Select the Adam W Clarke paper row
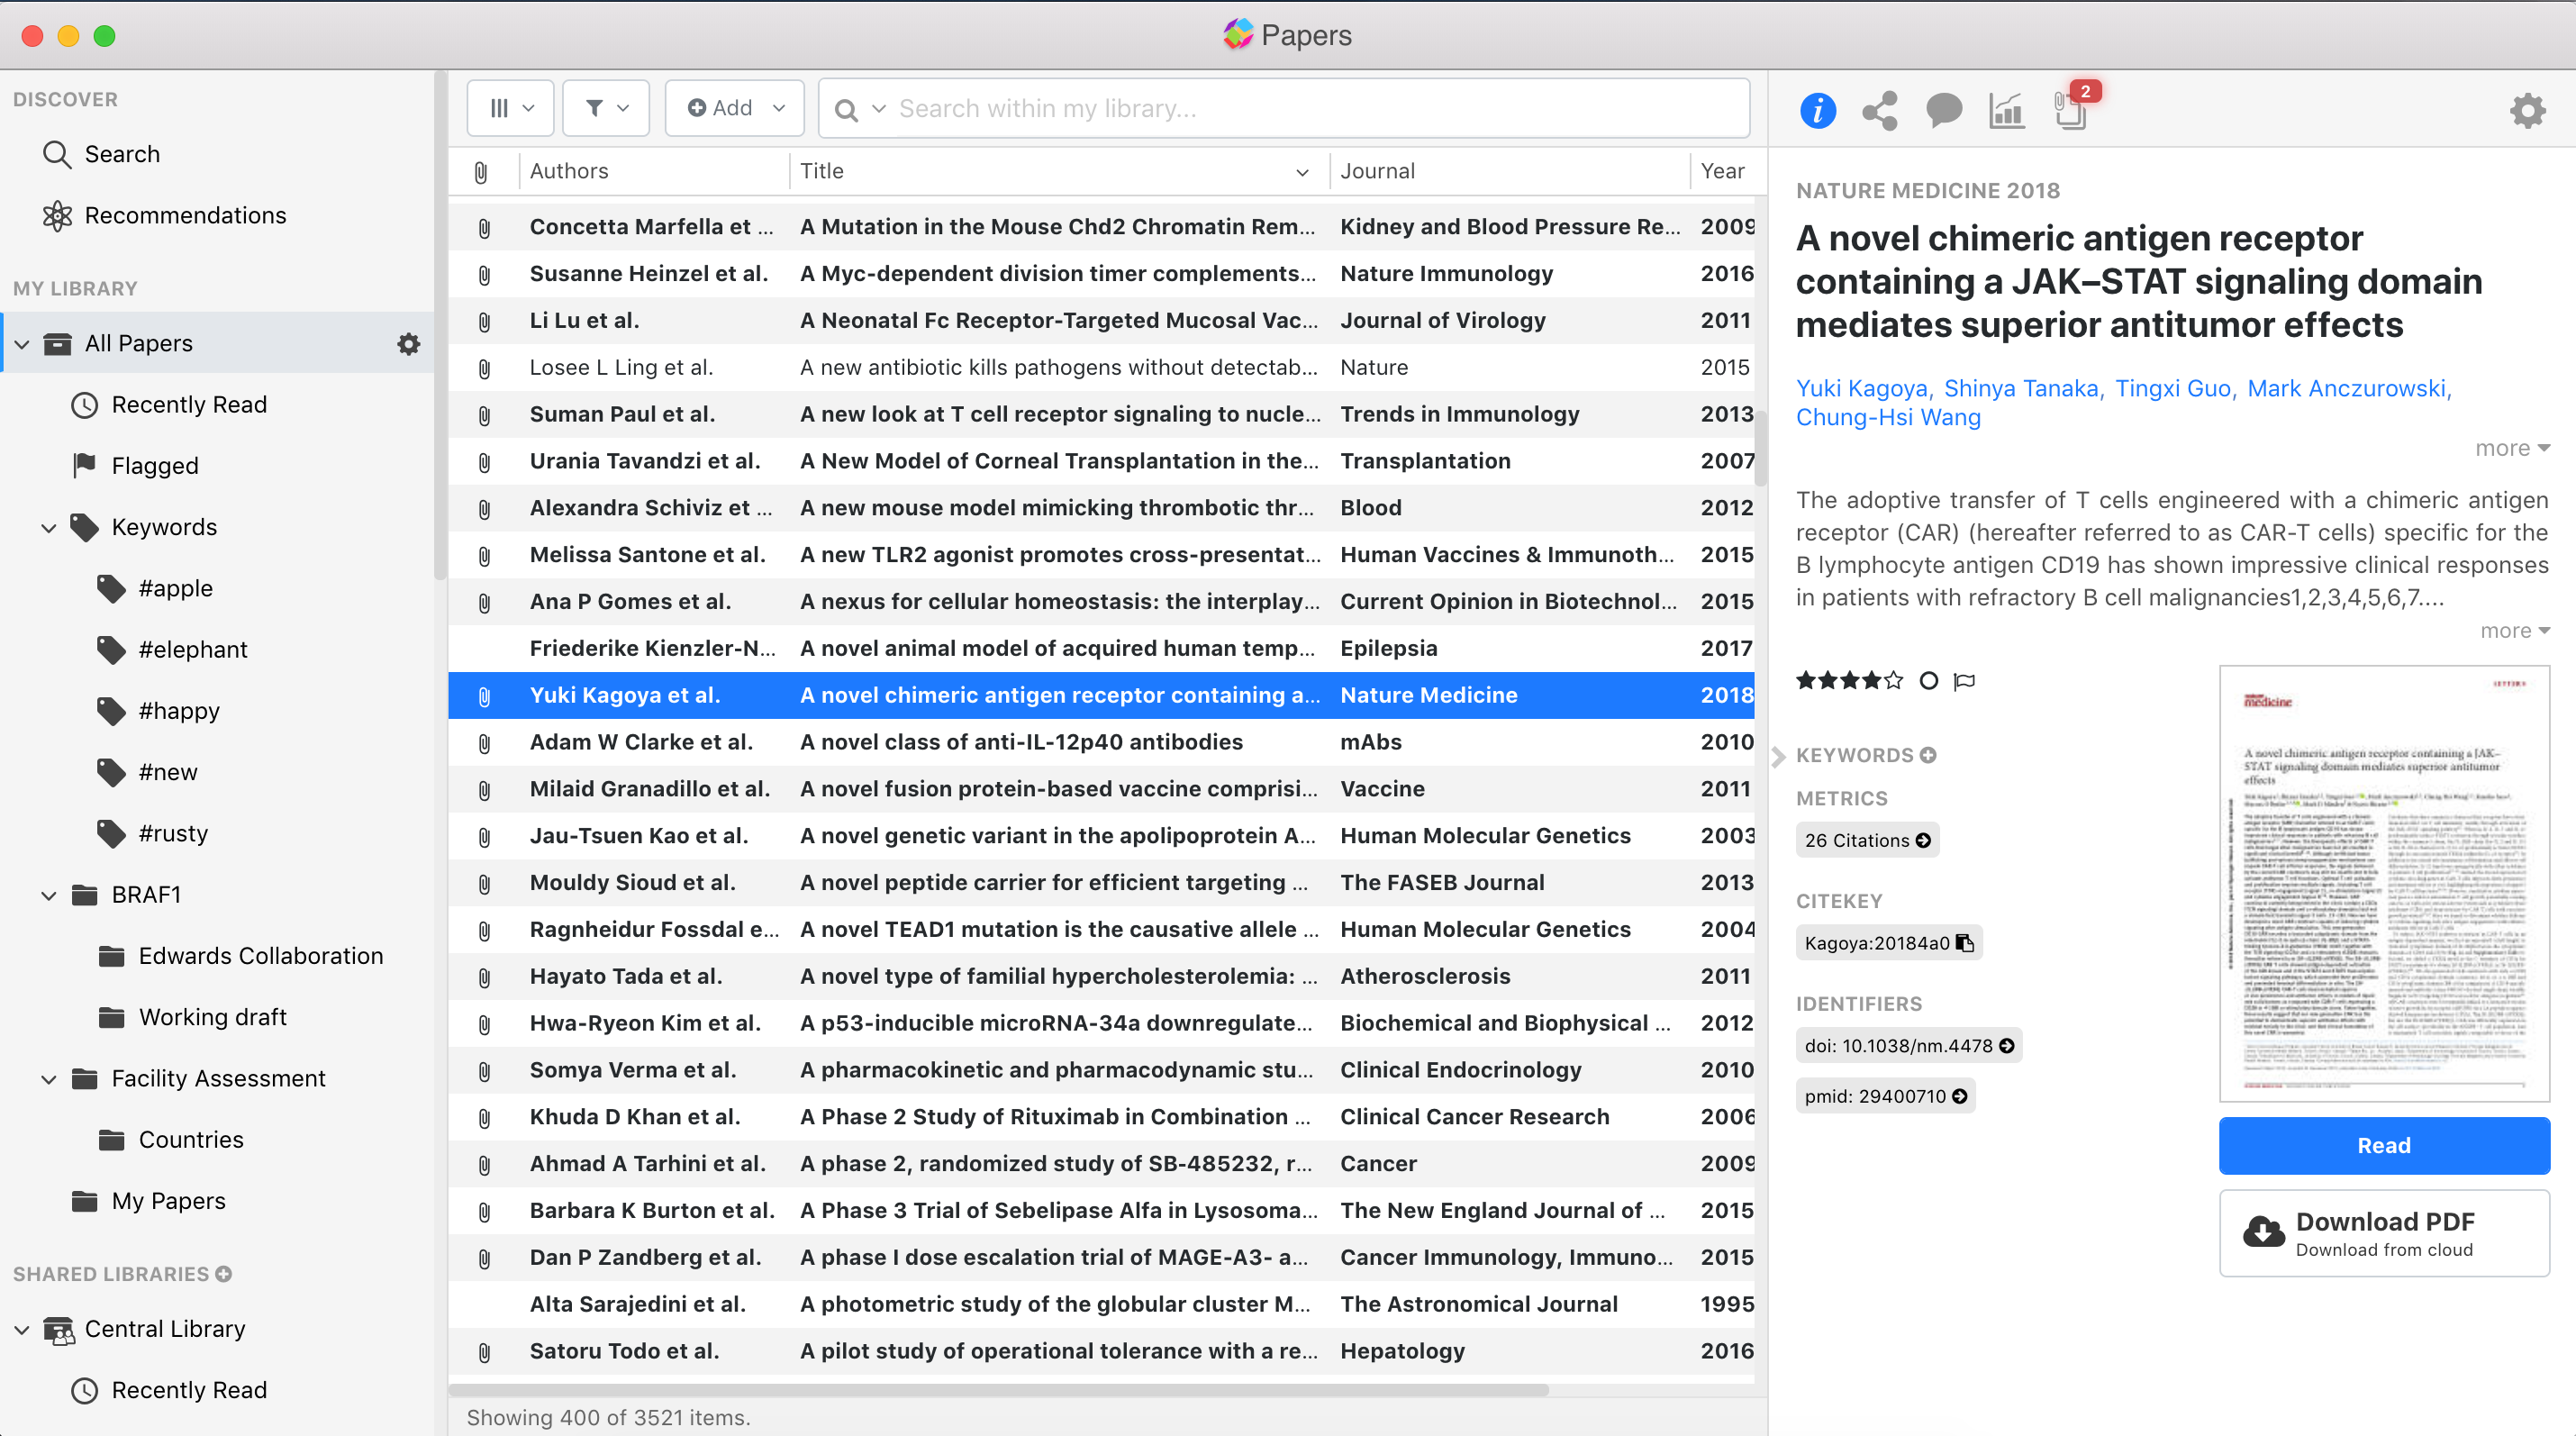Viewport: 2576px width, 1436px height. point(1102,742)
